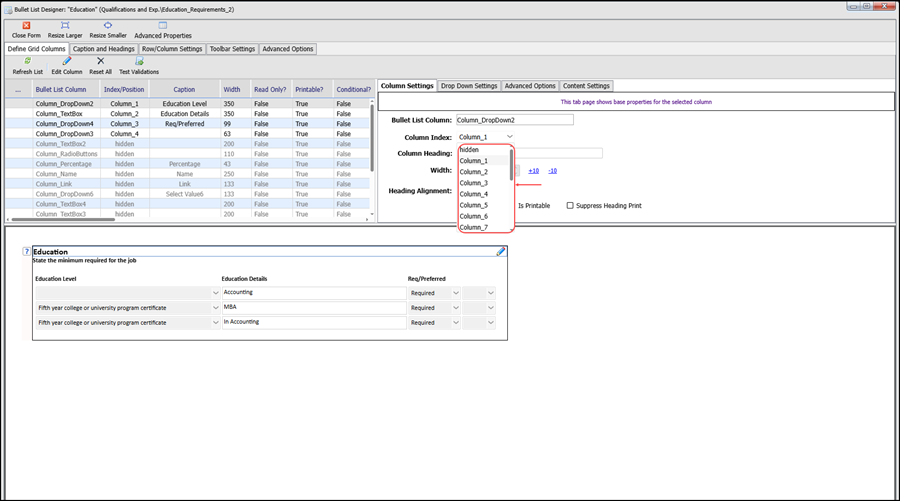This screenshot has height=501, width=900.
Task: Click the +10 width link
Action: click(x=534, y=170)
